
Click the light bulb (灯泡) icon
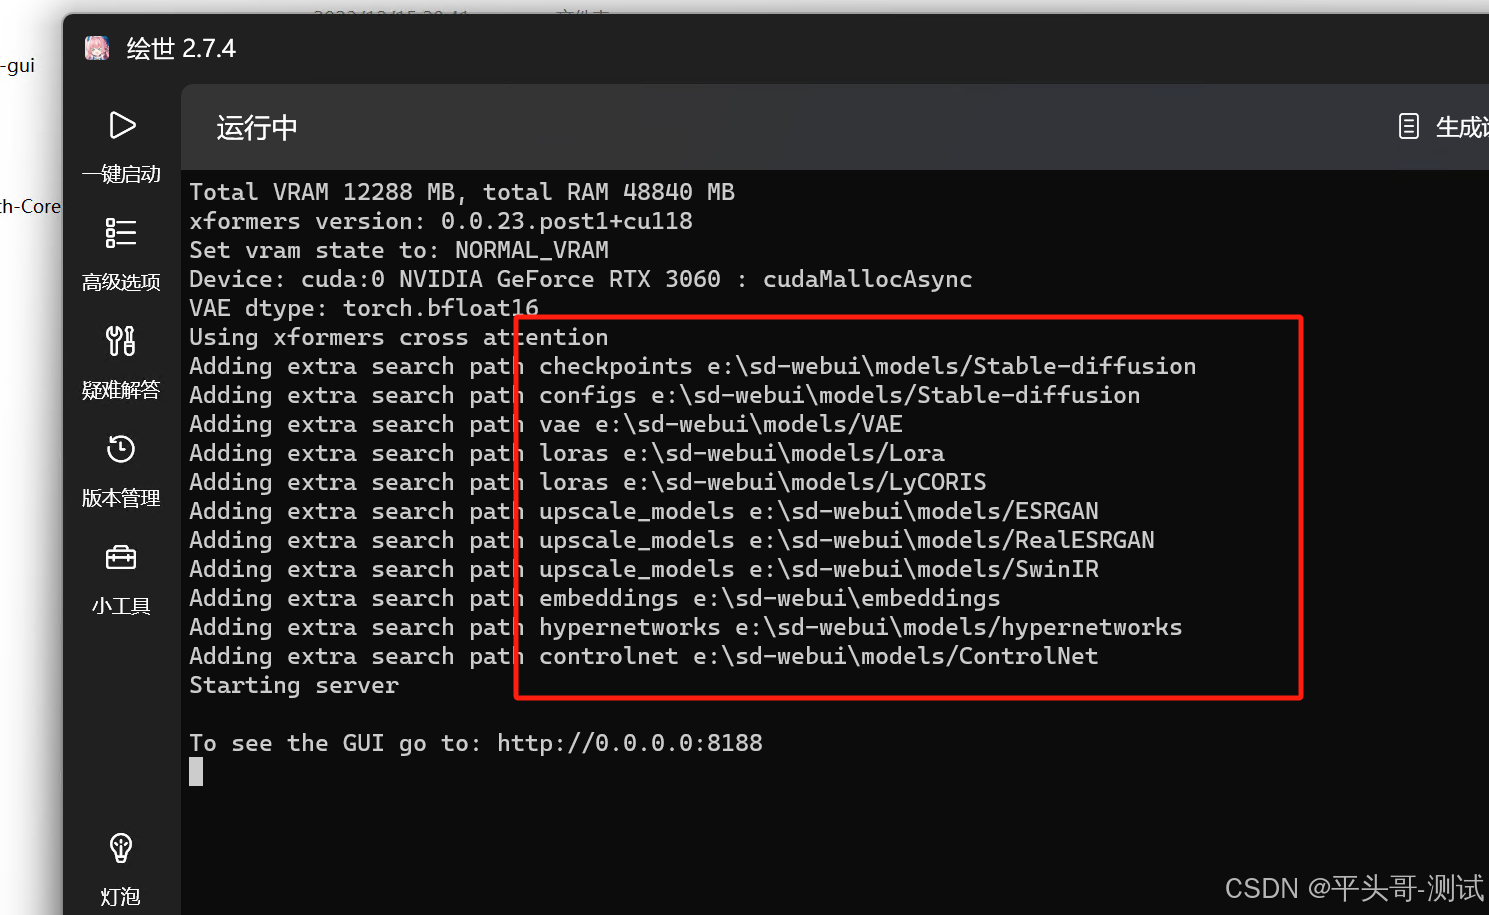pyautogui.click(x=121, y=848)
